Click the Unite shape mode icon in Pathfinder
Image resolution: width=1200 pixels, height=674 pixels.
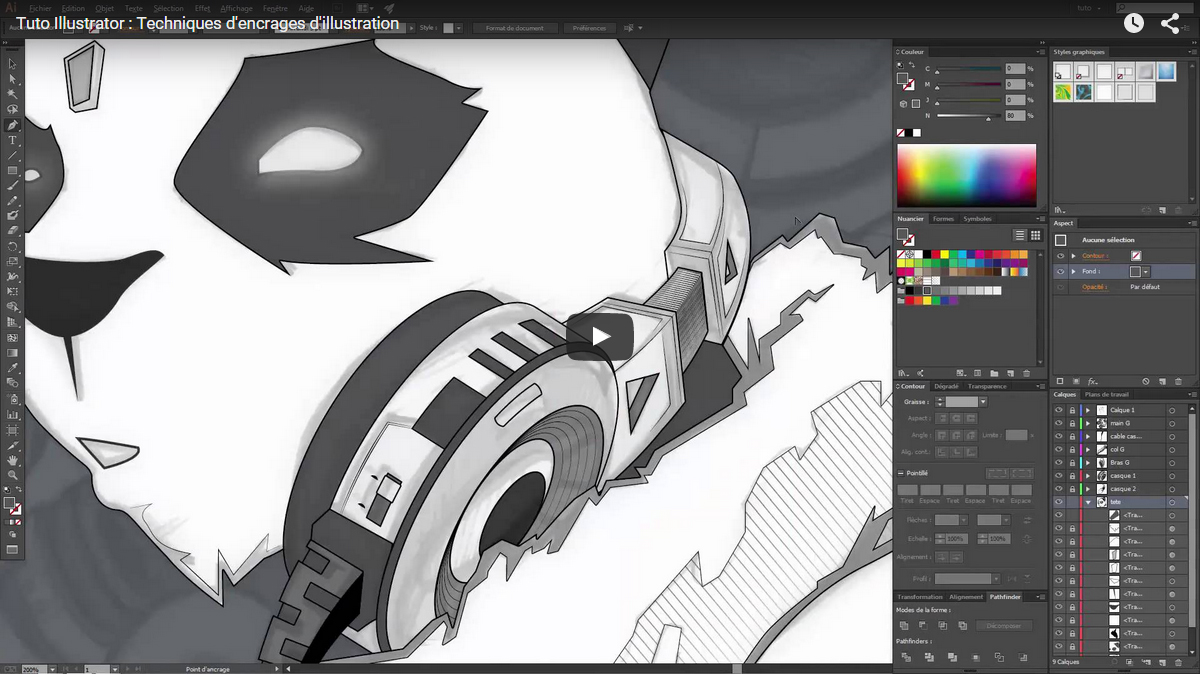point(904,626)
